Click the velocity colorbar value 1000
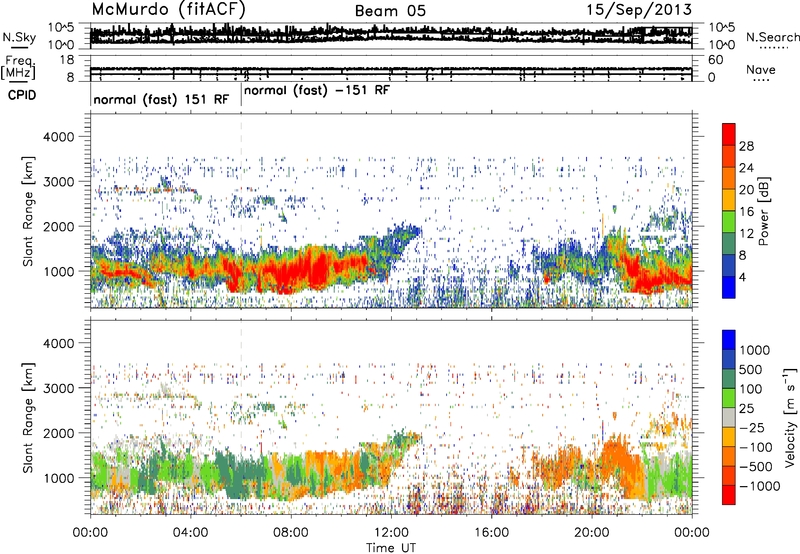 (x=755, y=350)
